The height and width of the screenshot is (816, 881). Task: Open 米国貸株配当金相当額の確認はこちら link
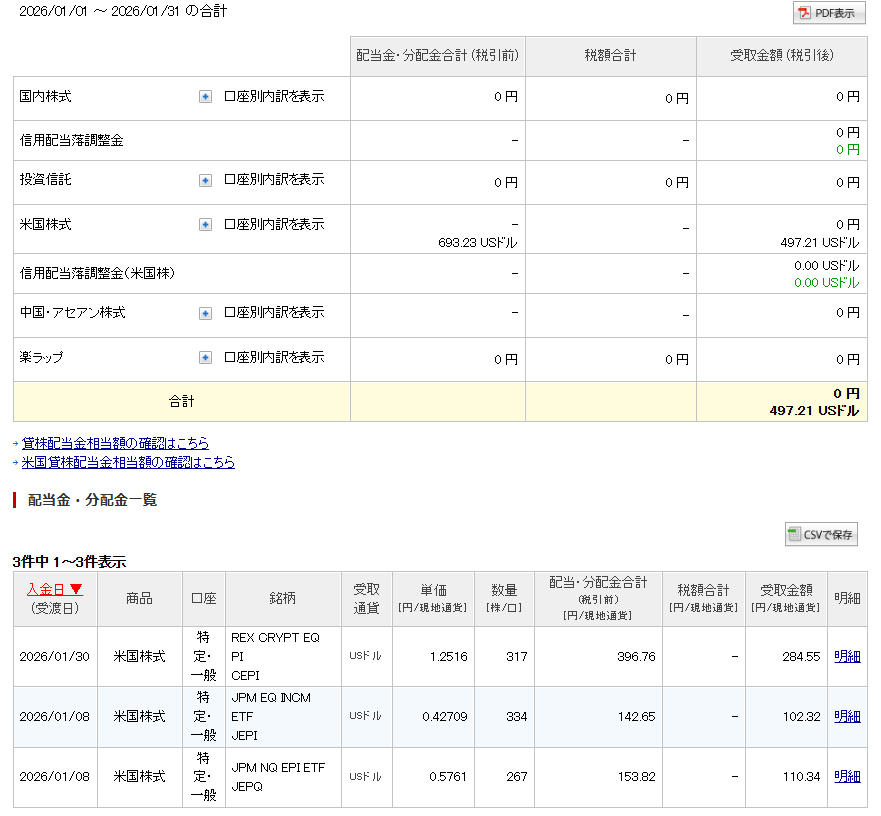(x=128, y=462)
